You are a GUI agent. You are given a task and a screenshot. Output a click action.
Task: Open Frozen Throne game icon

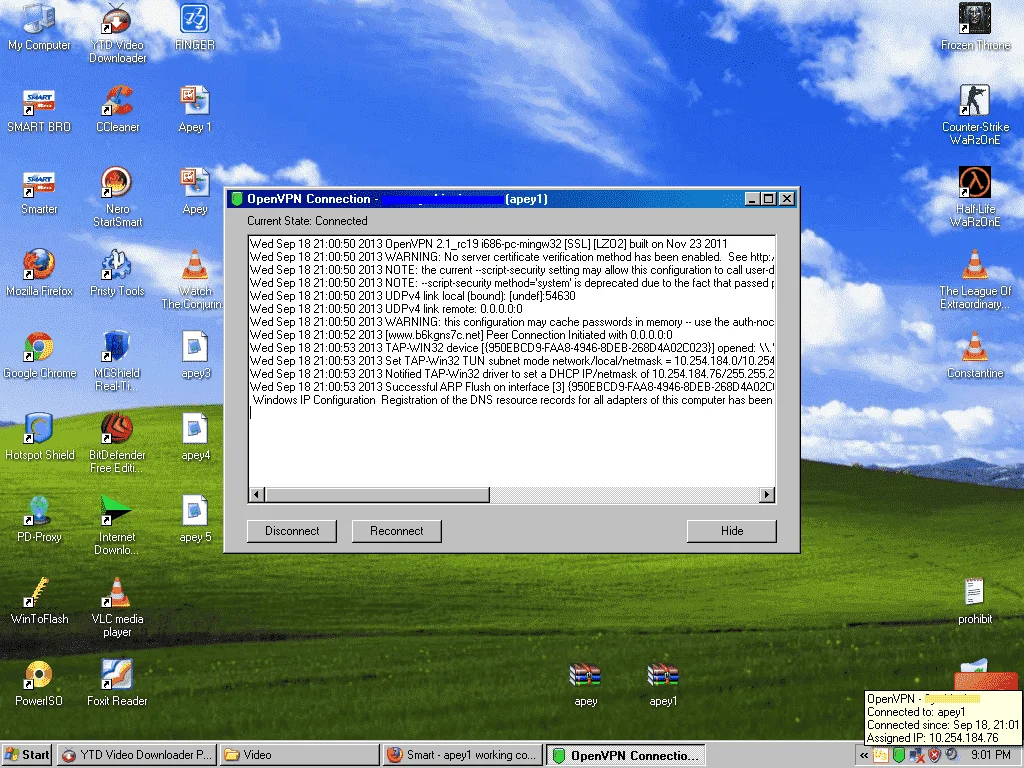coord(975,27)
